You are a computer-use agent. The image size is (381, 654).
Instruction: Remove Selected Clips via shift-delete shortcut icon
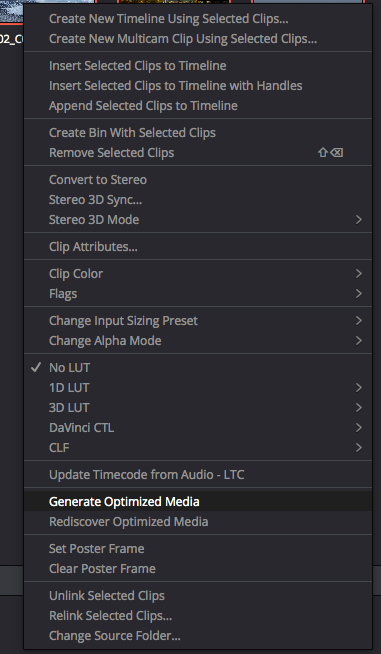point(331,153)
